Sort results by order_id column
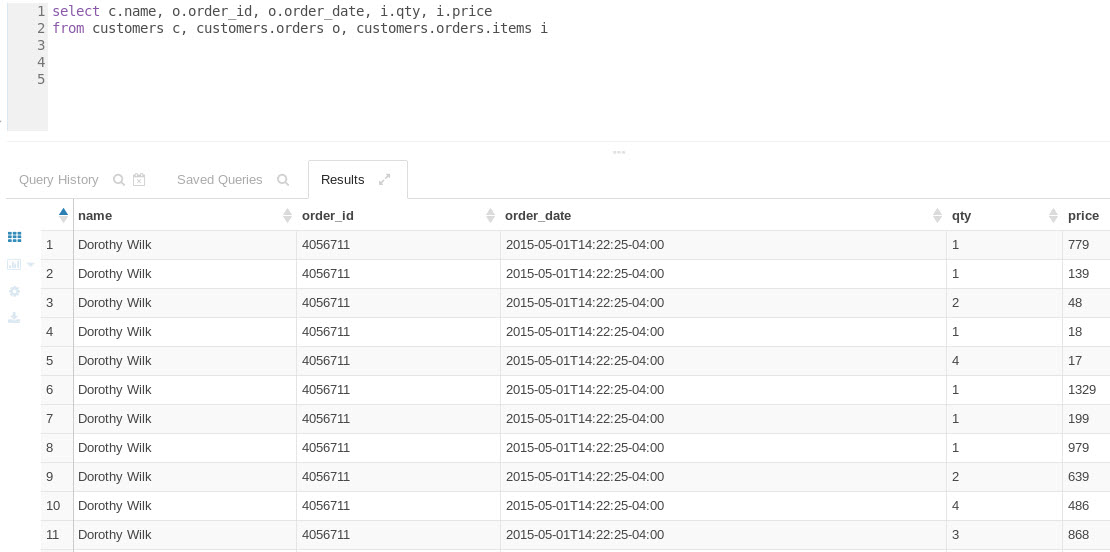 [x=491, y=216]
